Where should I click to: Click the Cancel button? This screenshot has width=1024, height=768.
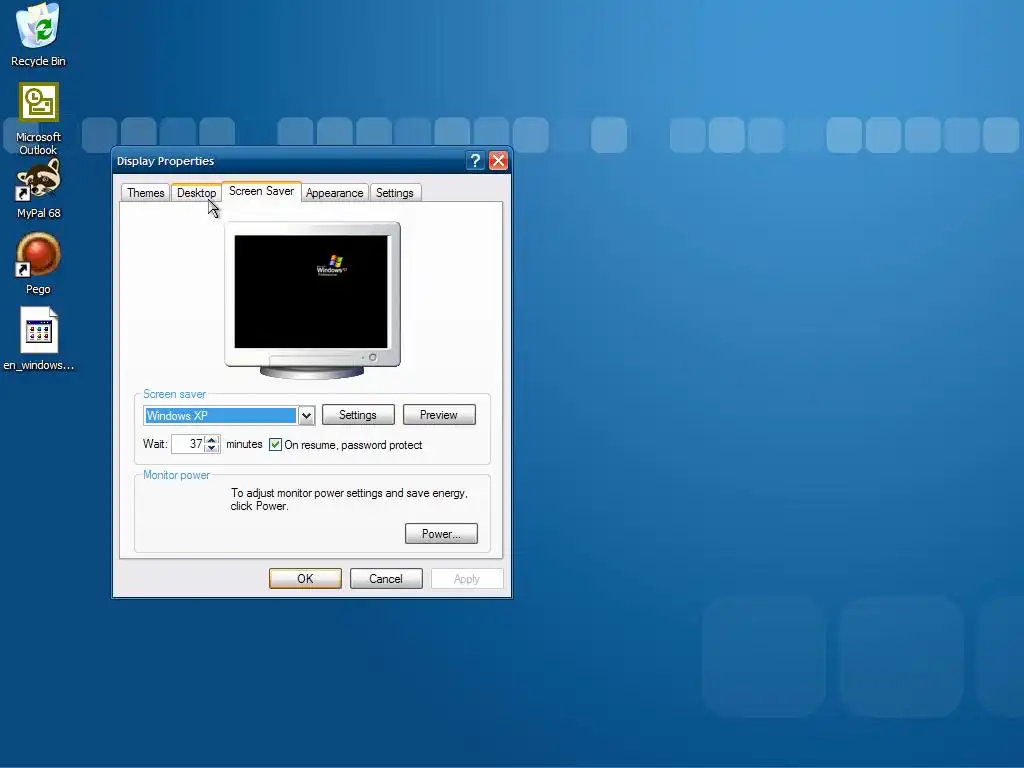point(386,579)
